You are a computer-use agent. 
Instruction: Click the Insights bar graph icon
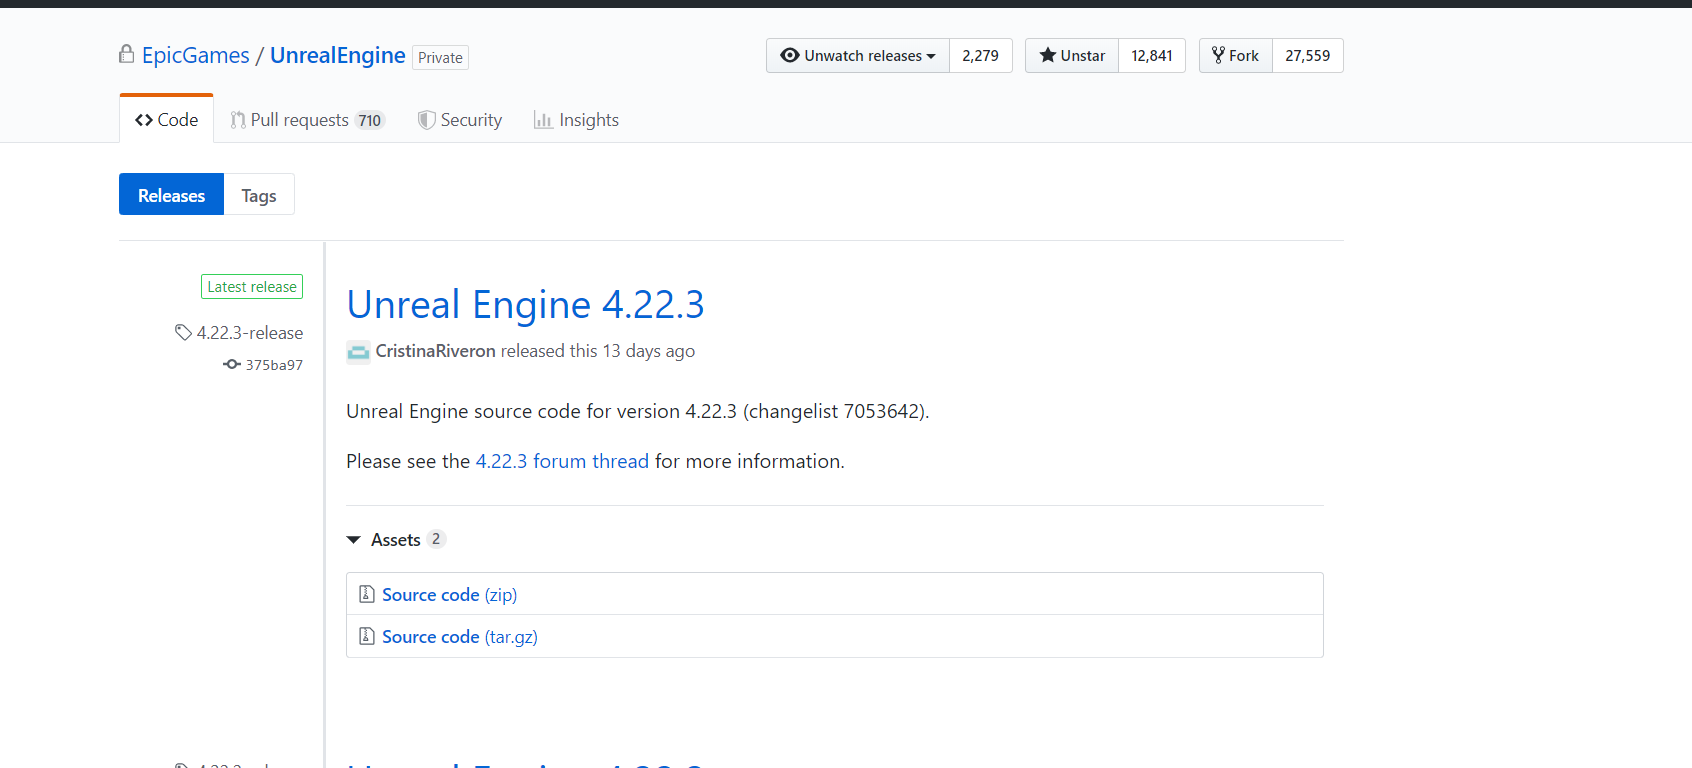coord(543,120)
